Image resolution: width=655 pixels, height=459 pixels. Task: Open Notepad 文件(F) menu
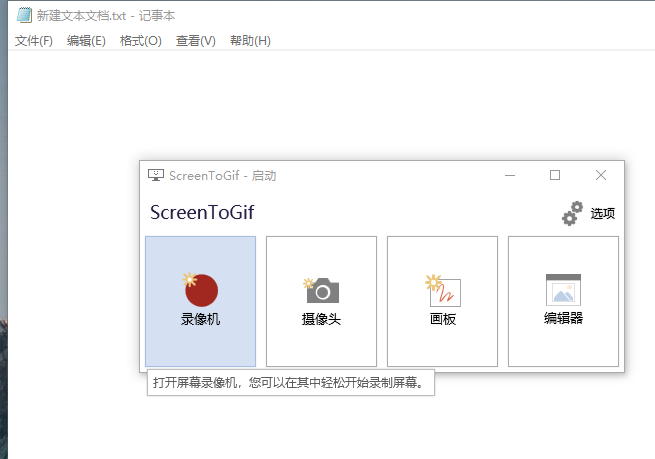pyautogui.click(x=34, y=41)
